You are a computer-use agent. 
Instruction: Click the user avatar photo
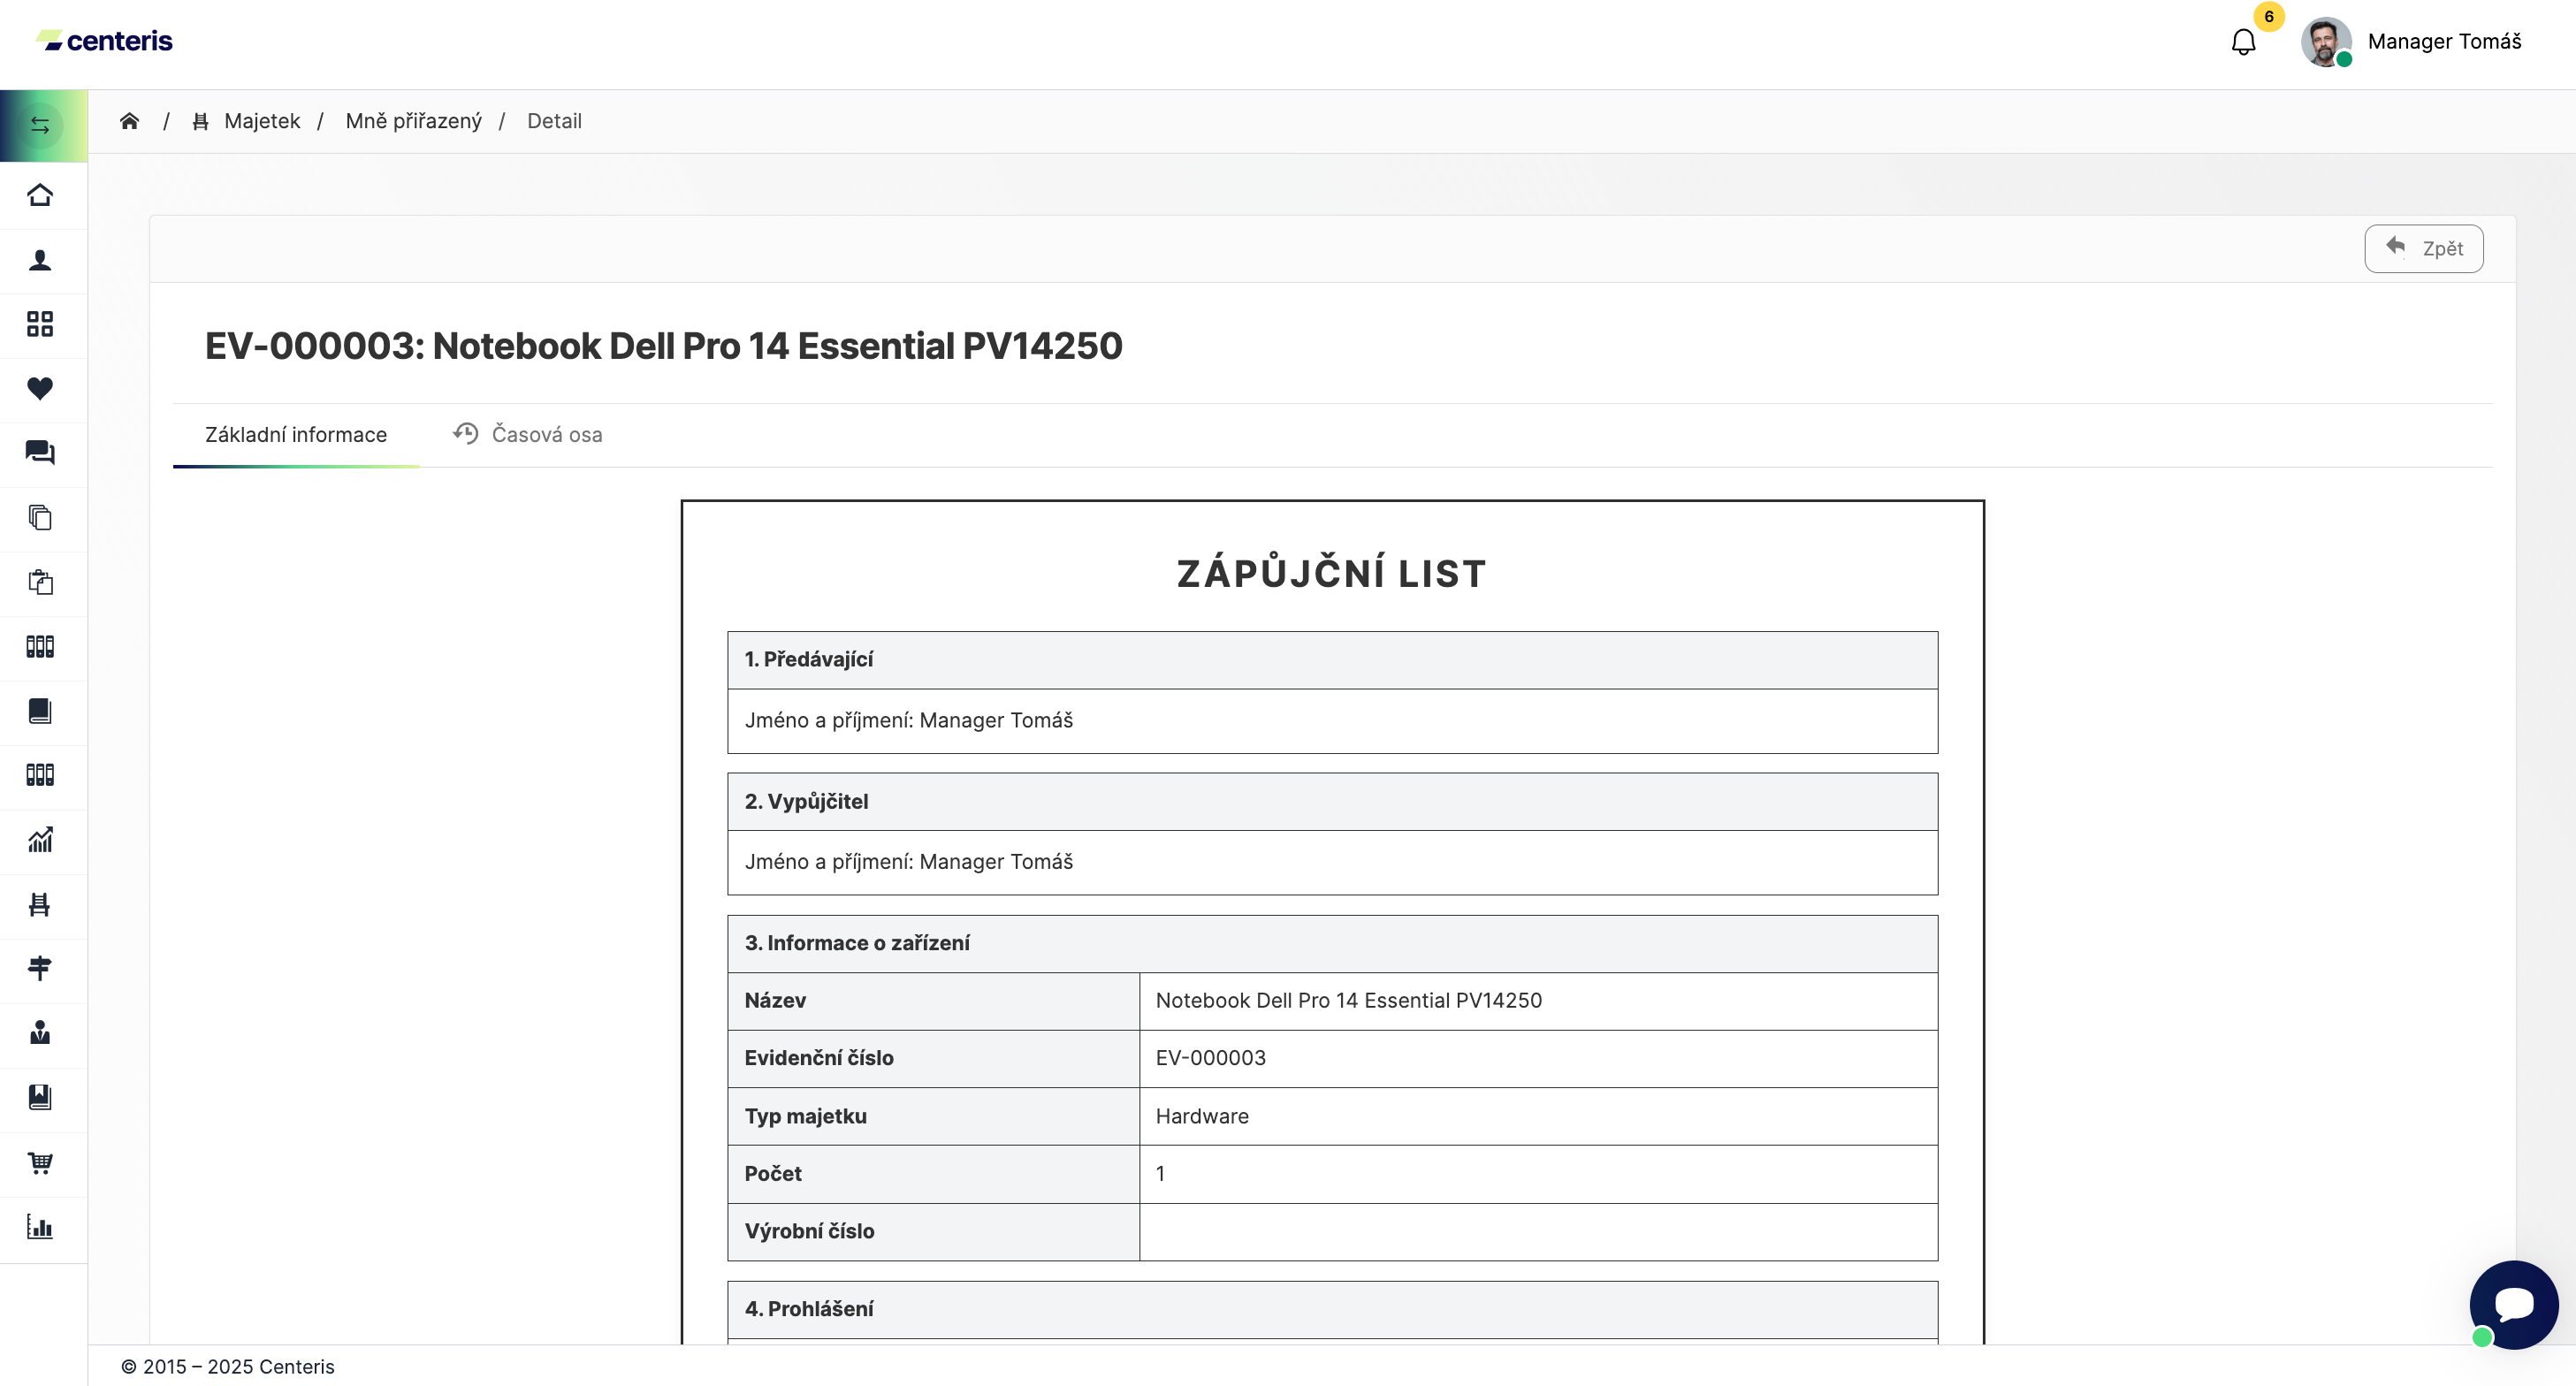click(x=2325, y=42)
